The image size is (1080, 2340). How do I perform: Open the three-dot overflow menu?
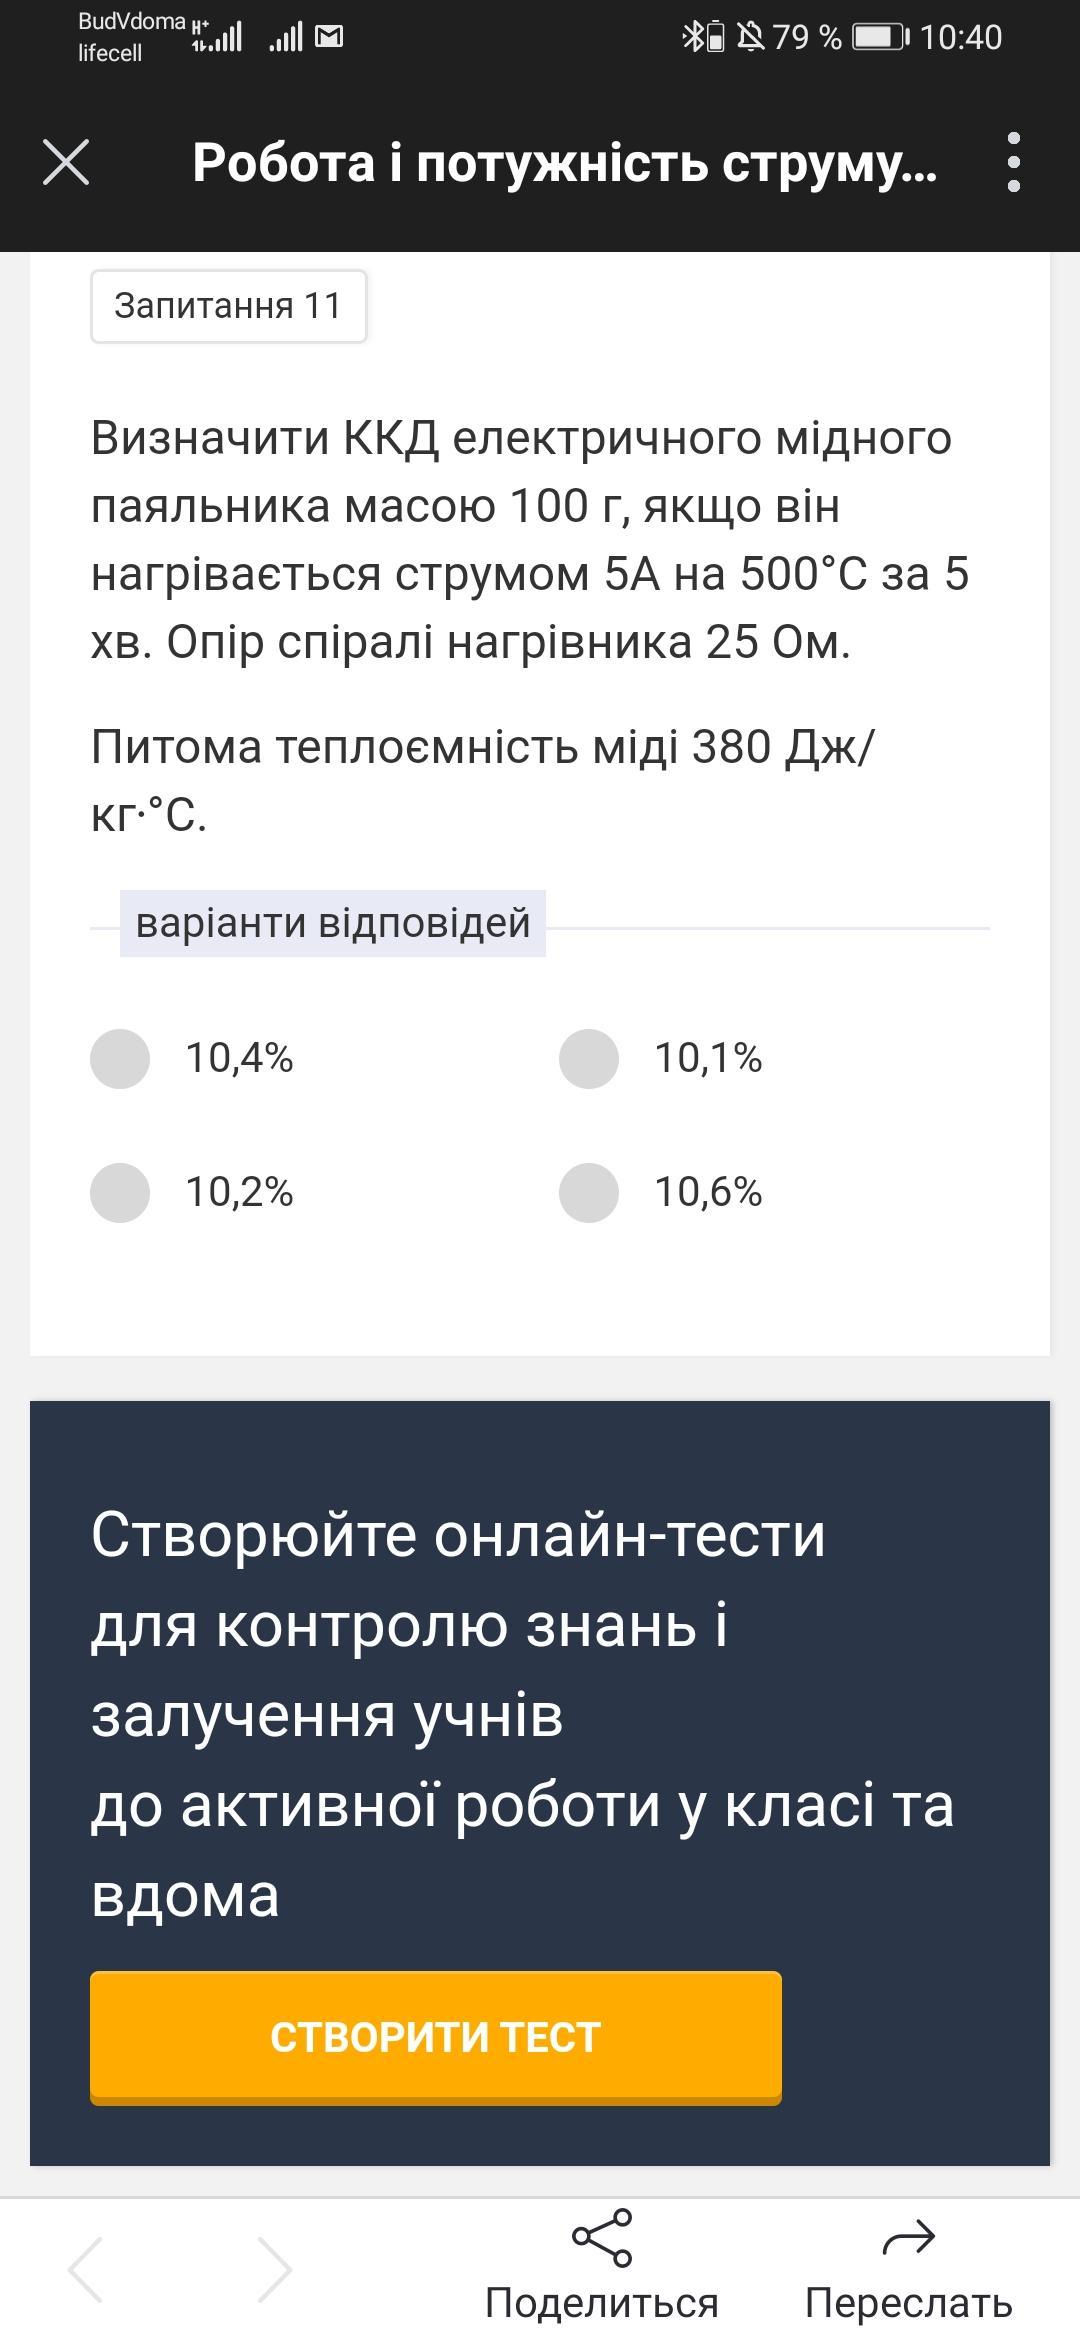click(1013, 162)
